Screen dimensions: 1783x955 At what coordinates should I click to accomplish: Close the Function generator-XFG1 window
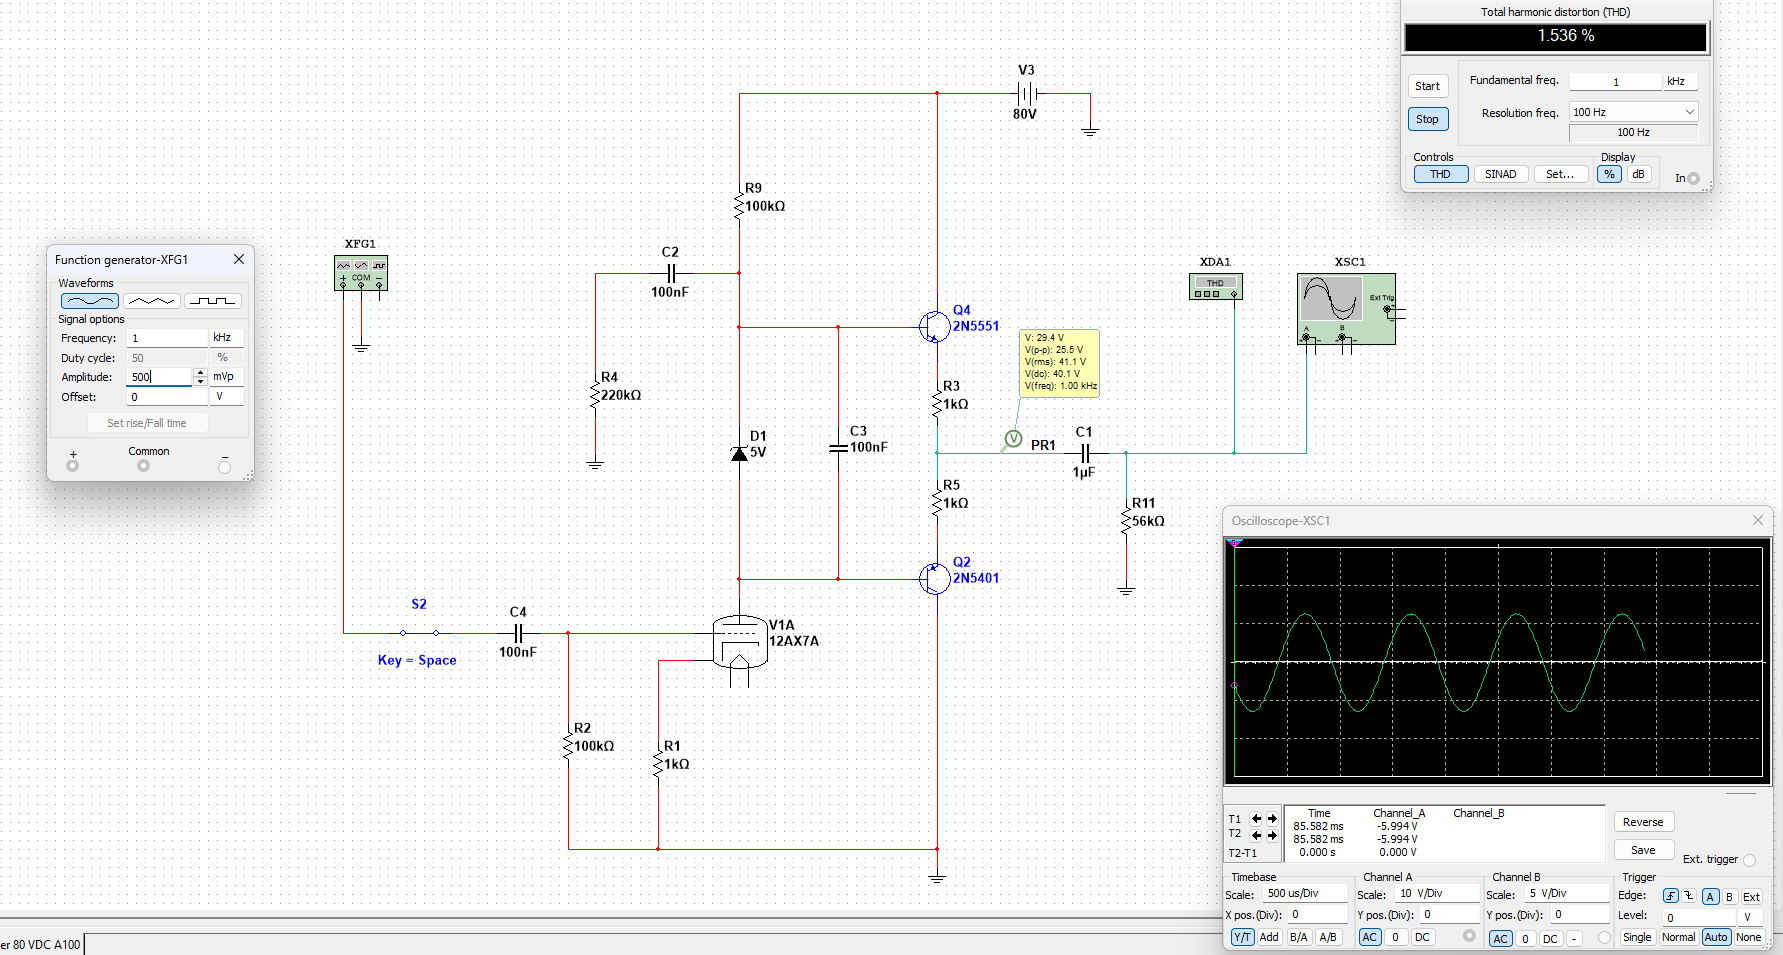point(239,259)
